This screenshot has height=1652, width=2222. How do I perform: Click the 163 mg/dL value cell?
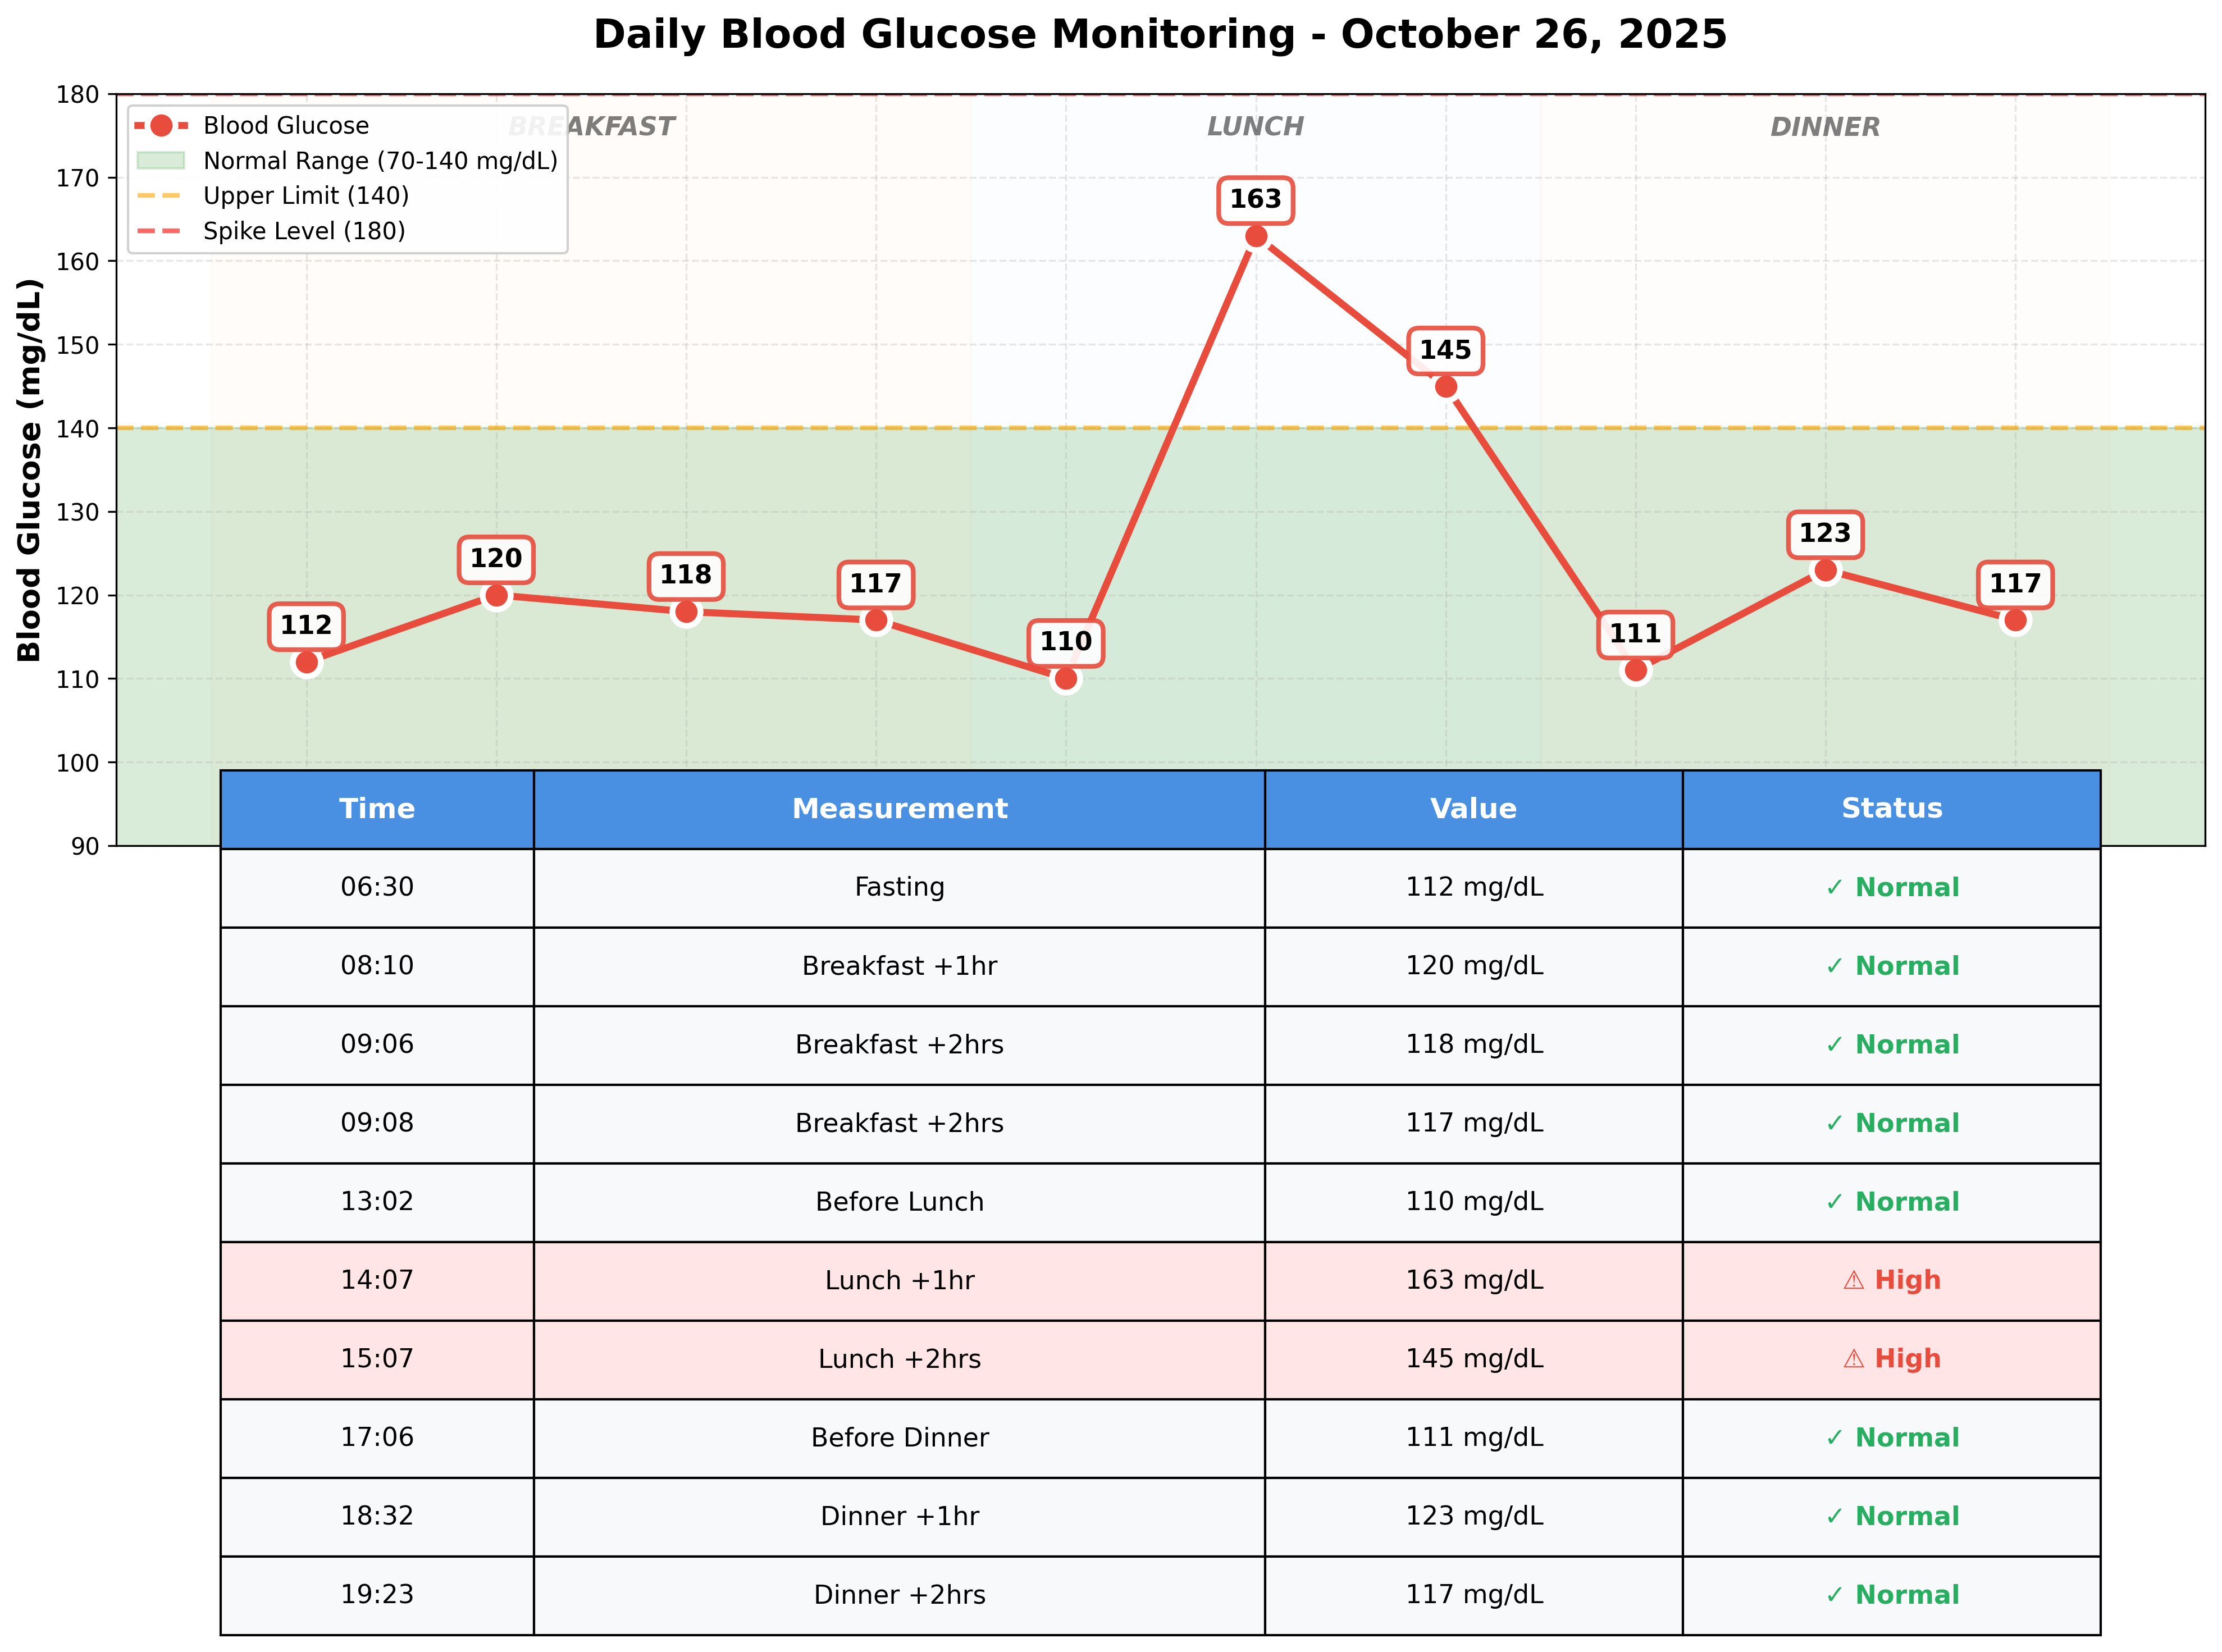(x=1474, y=1281)
